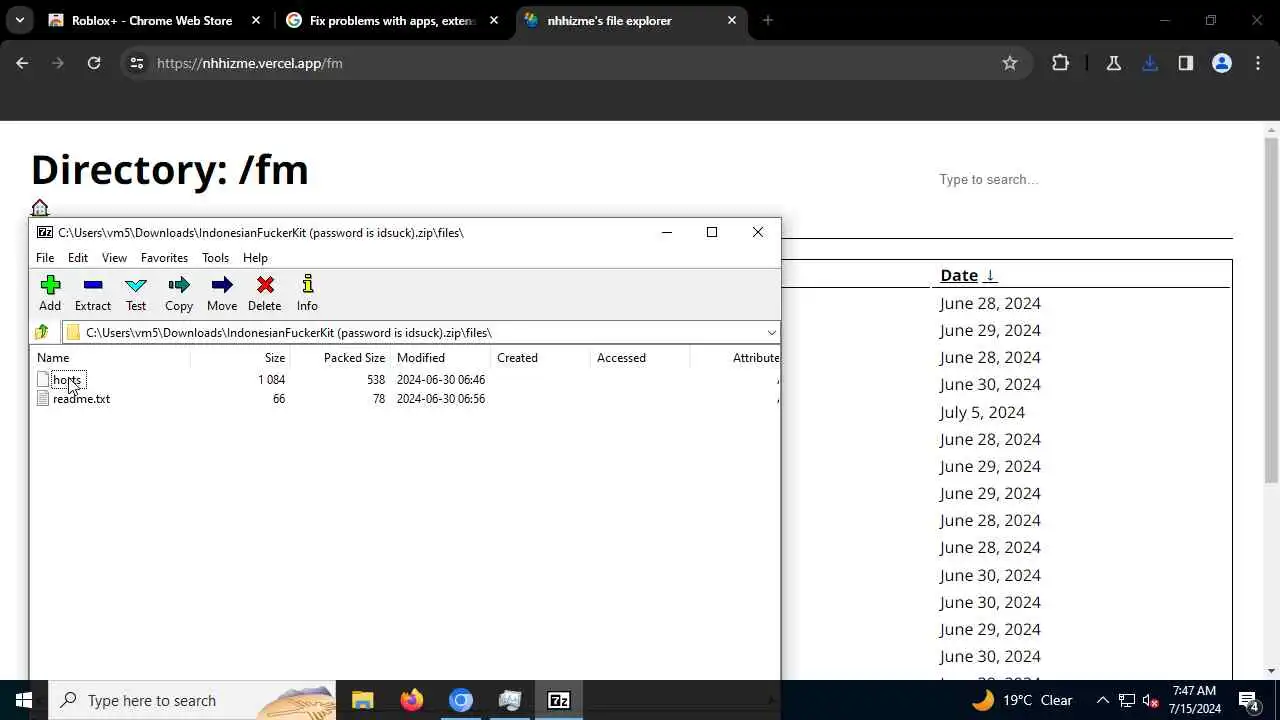This screenshot has height=720, width=1280.
Task: Choose the Move toolbar icon
Action: click(x=222, y=294)
